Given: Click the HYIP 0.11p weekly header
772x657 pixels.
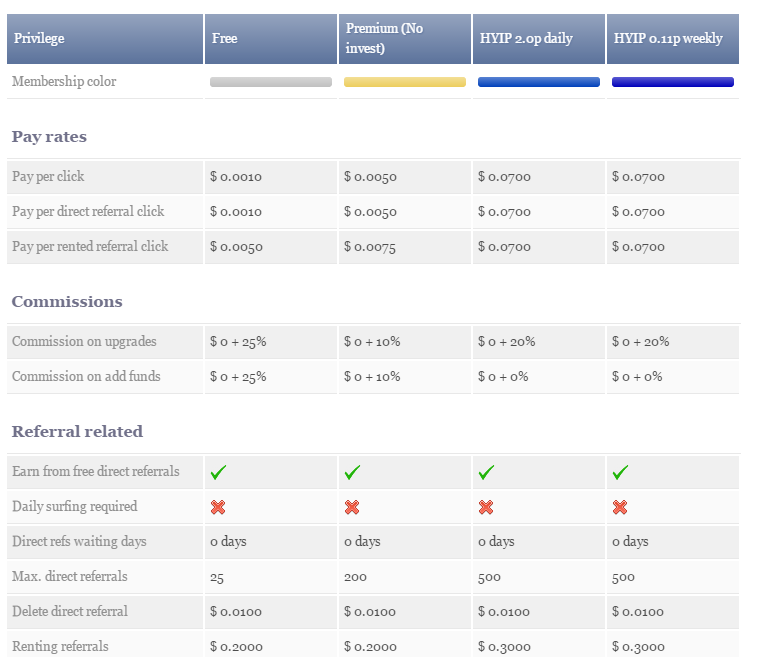Looking at the screenshot, I should point(667,39).
